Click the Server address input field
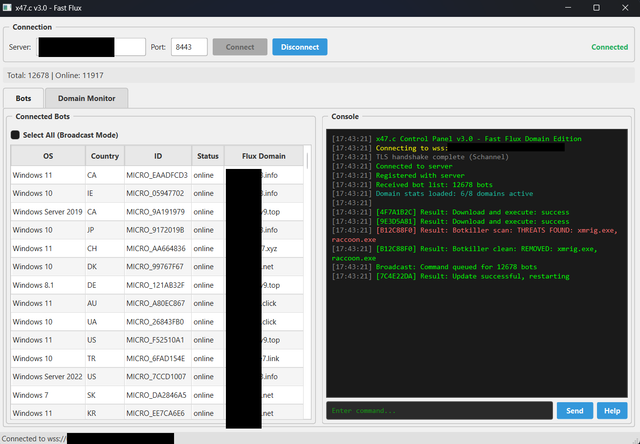 click(91, 47)
